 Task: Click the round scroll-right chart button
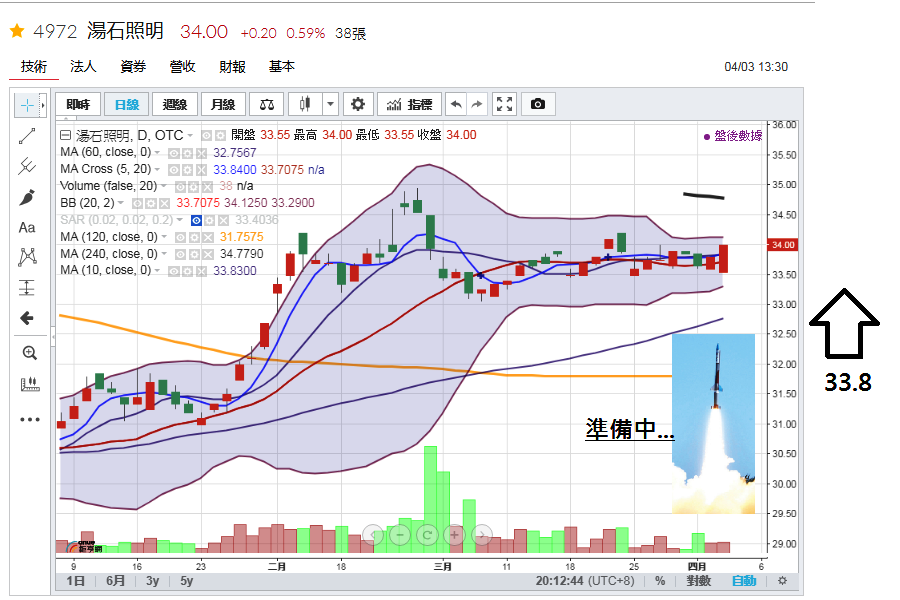482,535
